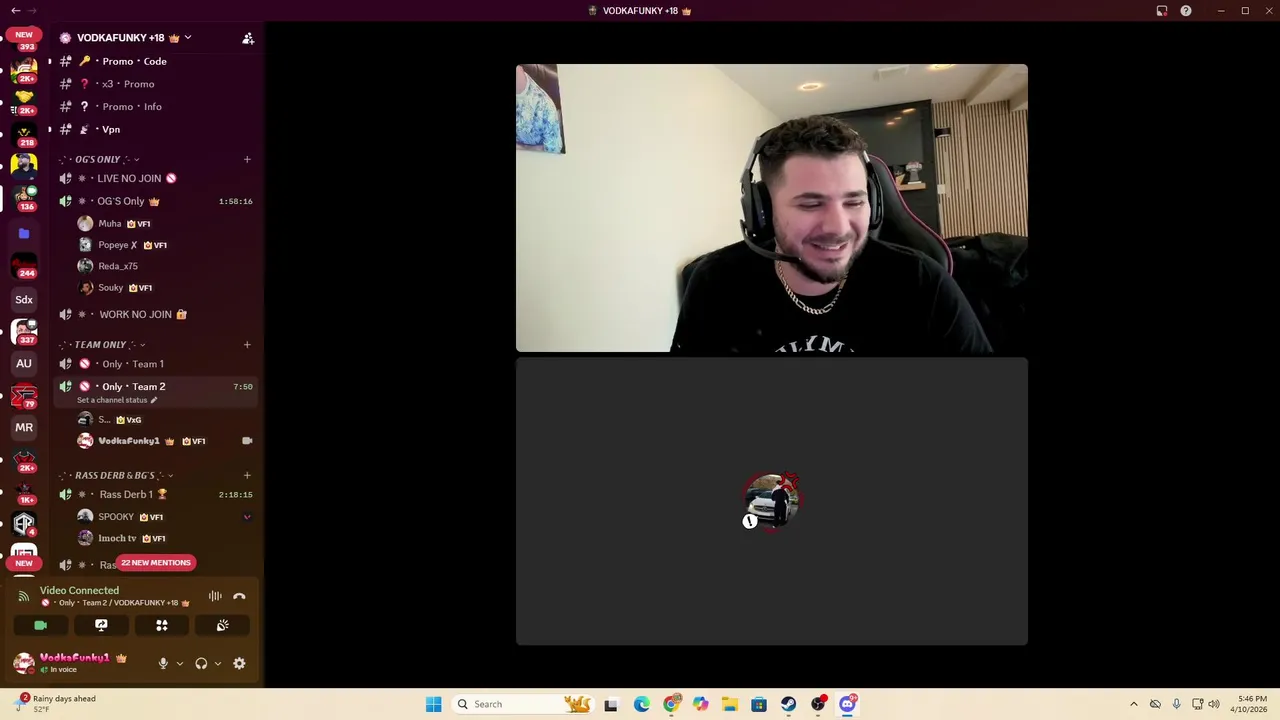This screenshot has height=720, width=1280.
Task: Click the camera icon beside VodkaFunky1
Action: coord(247,441)
